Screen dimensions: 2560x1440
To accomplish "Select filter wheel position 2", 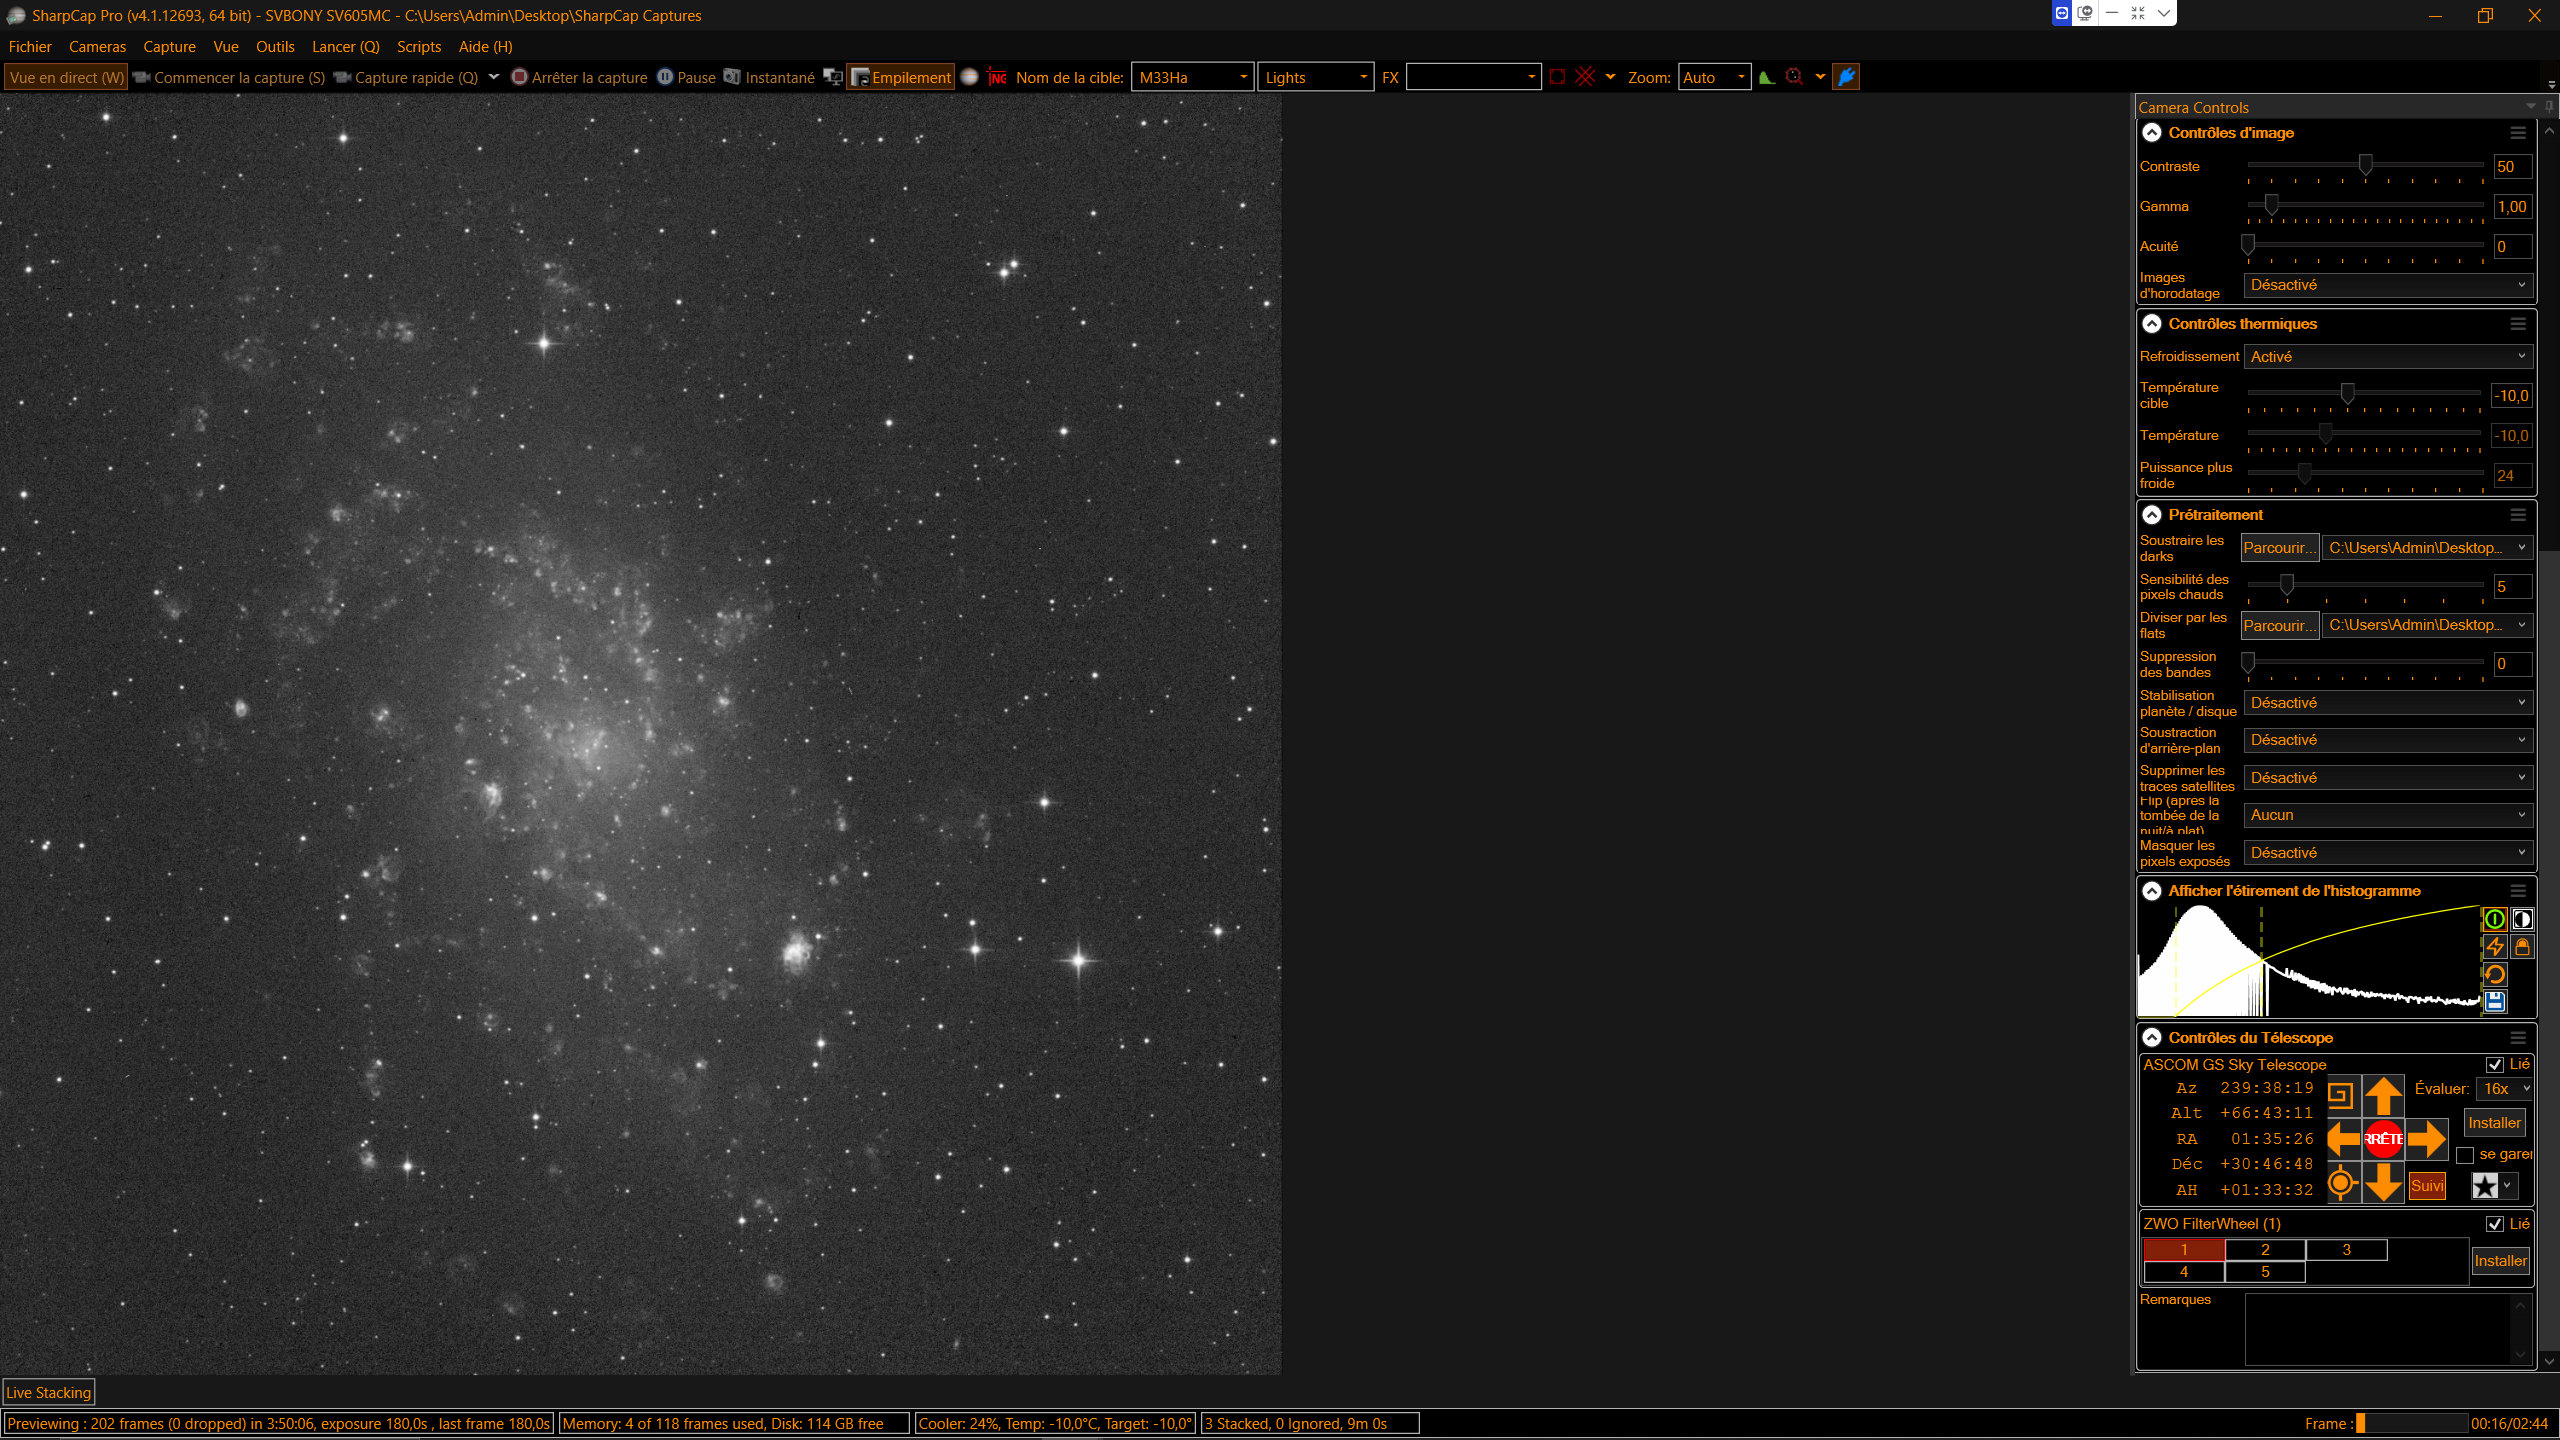I will click(x=2265, y=1250).
